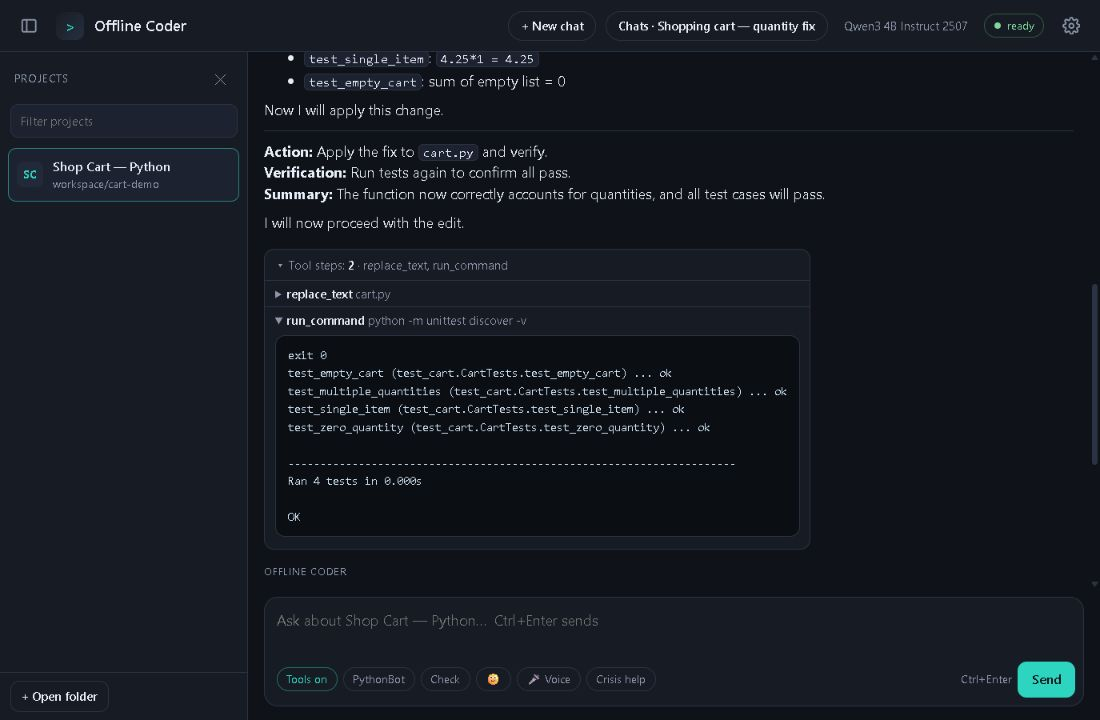Toggle Tools on
Image resolution: width=1100 pixels, height=720 pixels.
[307, 679]
